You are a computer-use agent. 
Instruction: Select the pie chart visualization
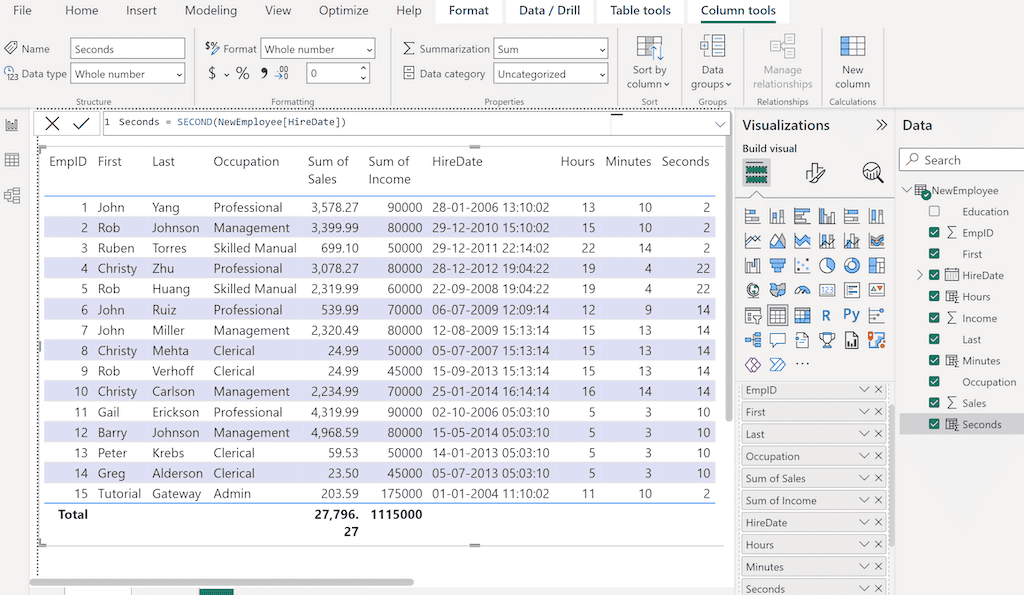pos(826,264)
